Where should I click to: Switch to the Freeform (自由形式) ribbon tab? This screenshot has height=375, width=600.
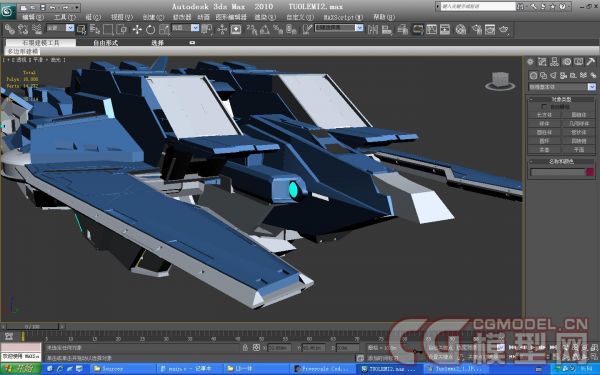(x=106, y=43)
